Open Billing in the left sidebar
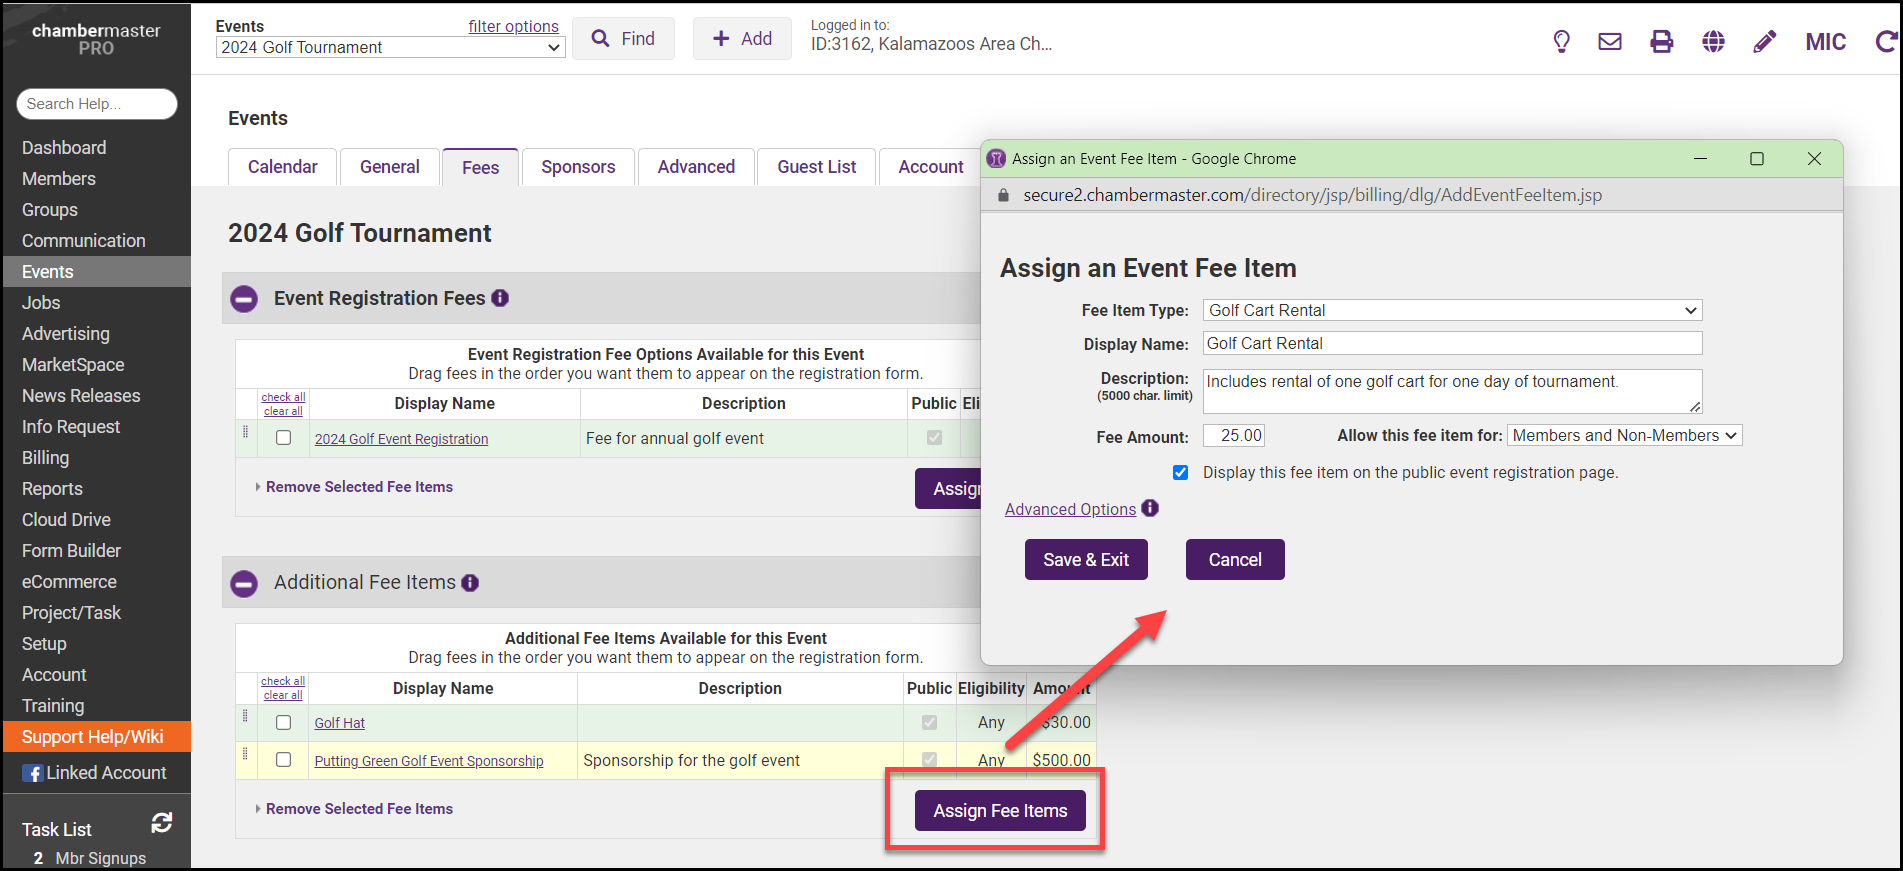Screen dimensions: 1903x871 [x=46, y=458]
